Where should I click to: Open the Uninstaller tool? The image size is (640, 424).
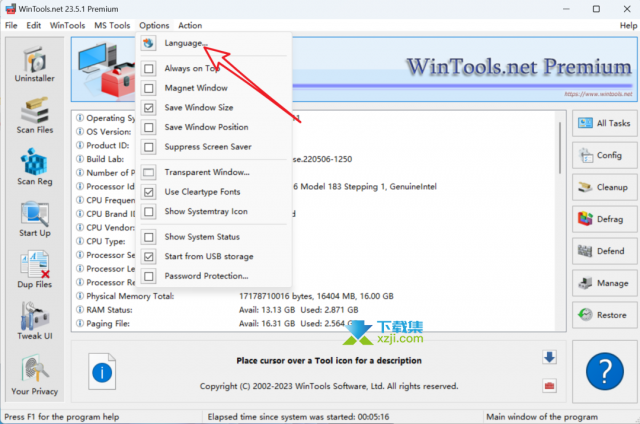pos(35,64)
